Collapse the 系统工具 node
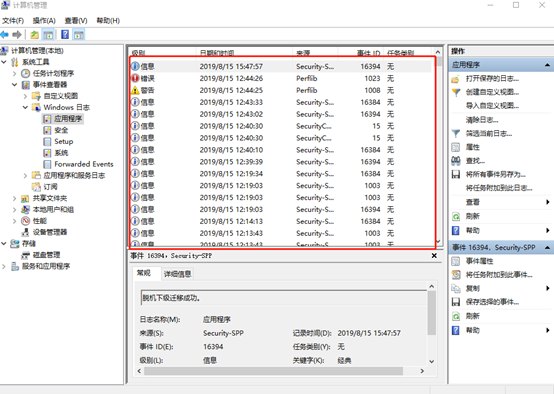 pos(4,62)
